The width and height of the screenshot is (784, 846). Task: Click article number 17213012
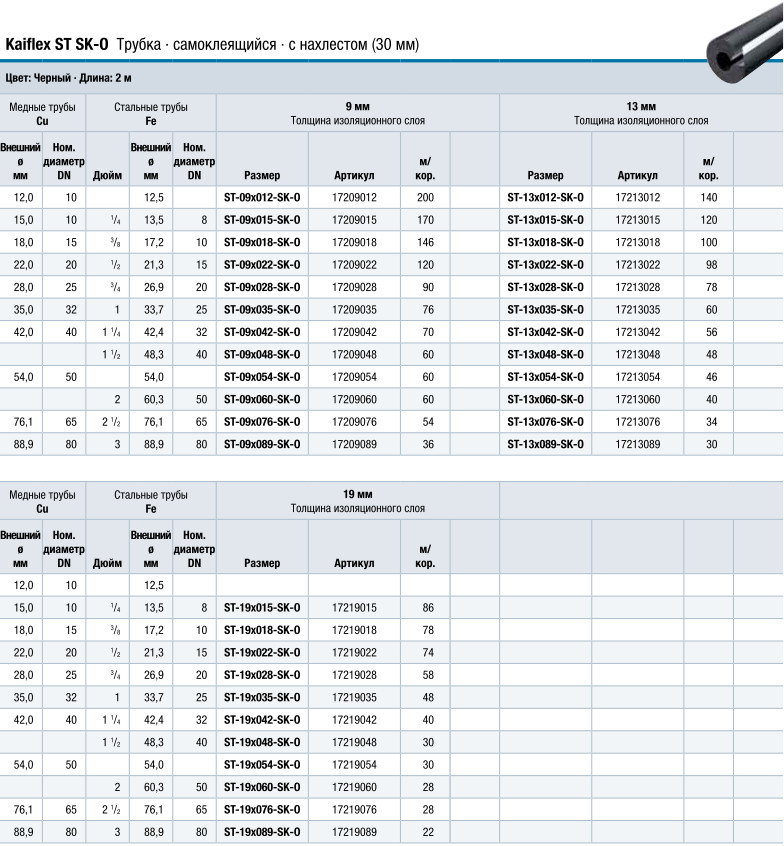coord(638,197)
